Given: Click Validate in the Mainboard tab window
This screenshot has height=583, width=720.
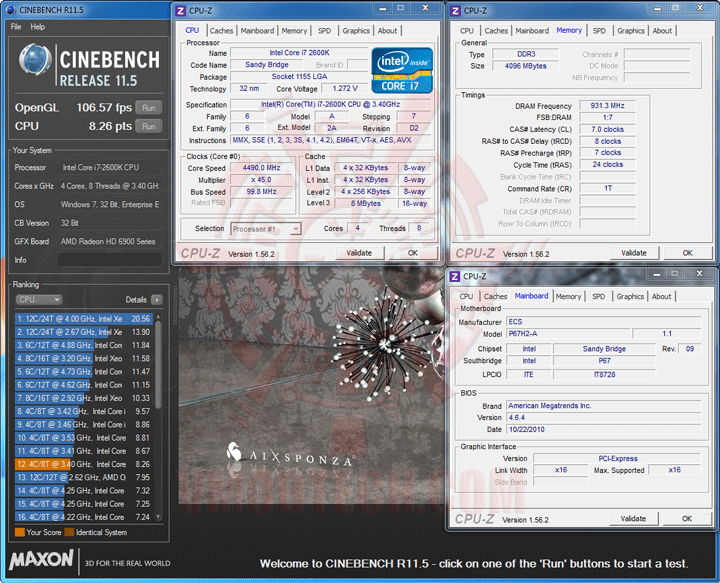Looking at the screenshot, I should pos(633,519).
